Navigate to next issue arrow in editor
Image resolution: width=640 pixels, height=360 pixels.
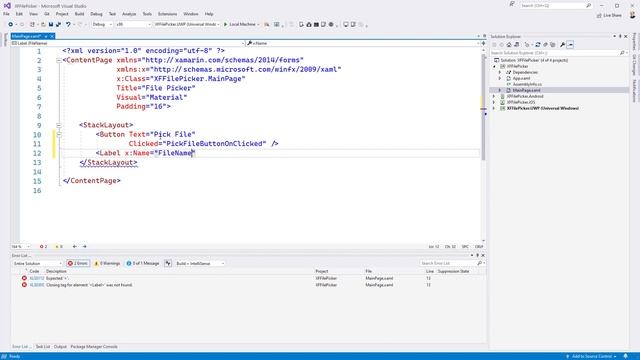pyautogui.click(x=84, y=247)
